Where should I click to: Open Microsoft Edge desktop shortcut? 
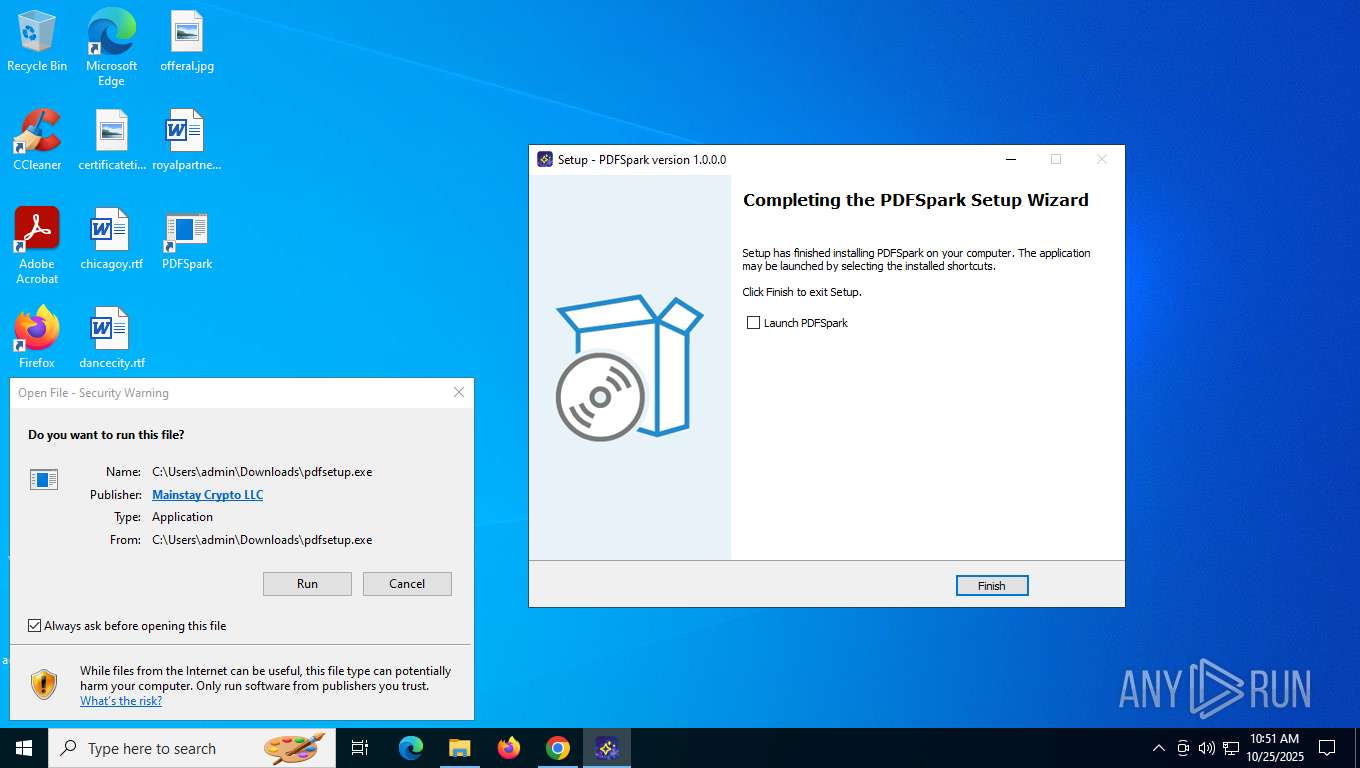111,48
